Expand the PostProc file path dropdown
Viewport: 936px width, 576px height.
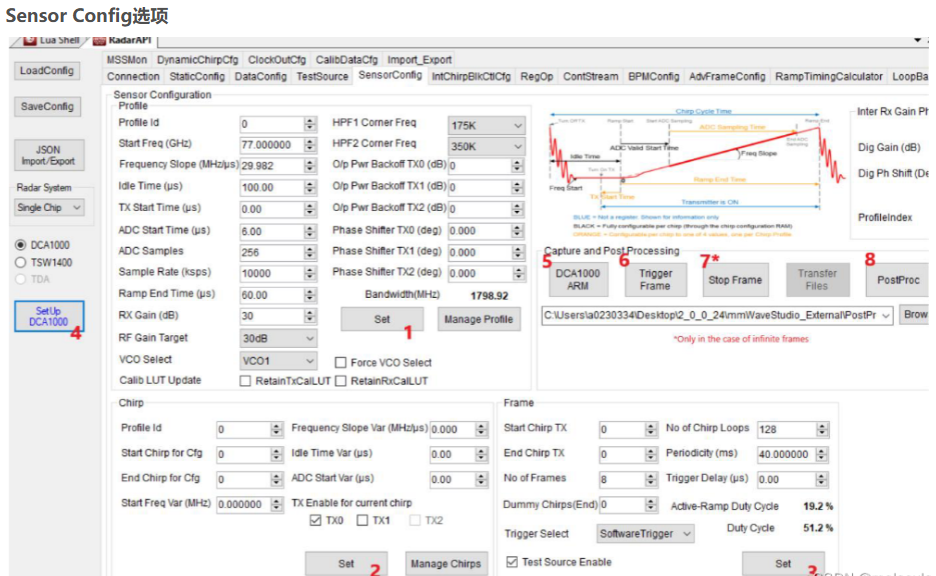(x=886, y=315)
